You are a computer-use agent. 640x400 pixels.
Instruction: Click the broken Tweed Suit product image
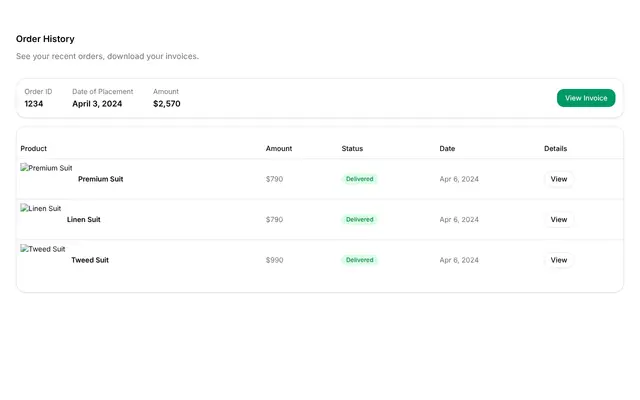[43, 249]
